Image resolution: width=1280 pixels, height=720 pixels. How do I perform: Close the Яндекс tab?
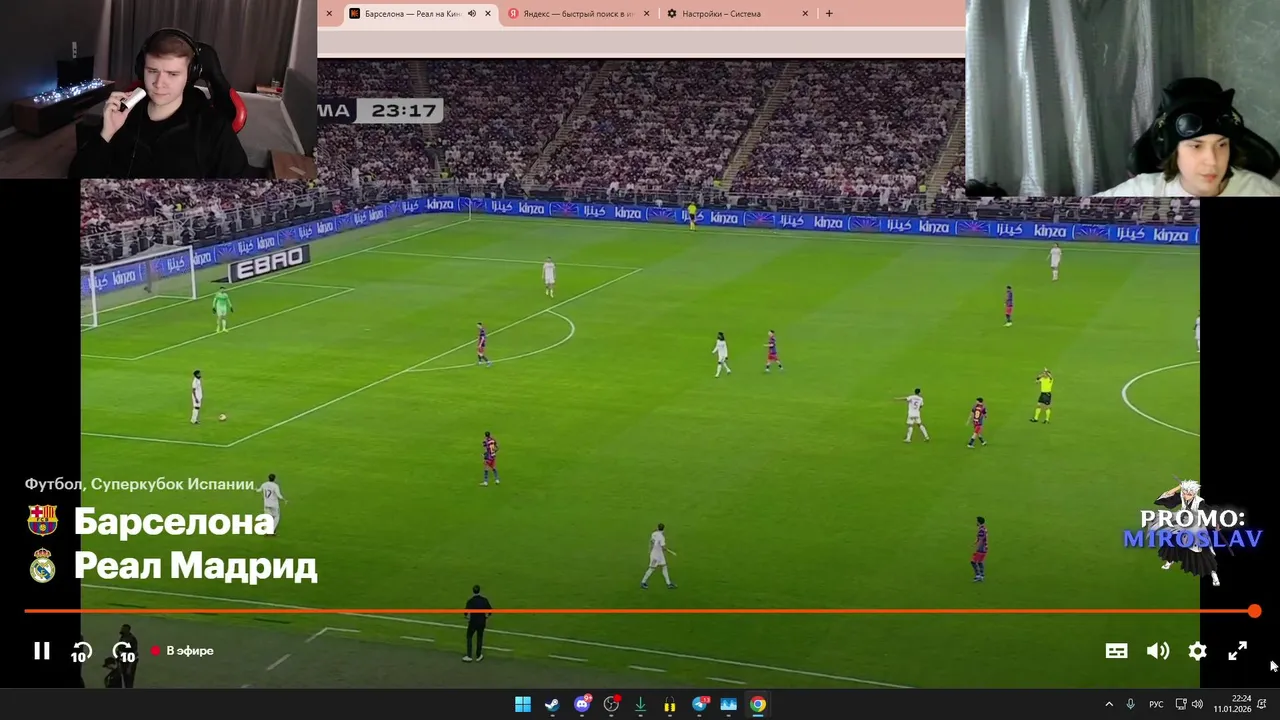[x=646, y=14]
